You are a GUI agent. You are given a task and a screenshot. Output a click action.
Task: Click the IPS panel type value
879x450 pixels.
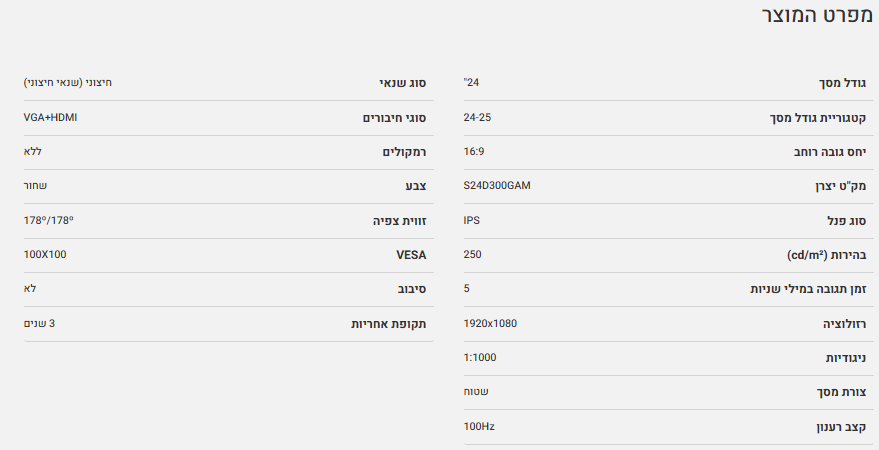[x=472, y=220]
